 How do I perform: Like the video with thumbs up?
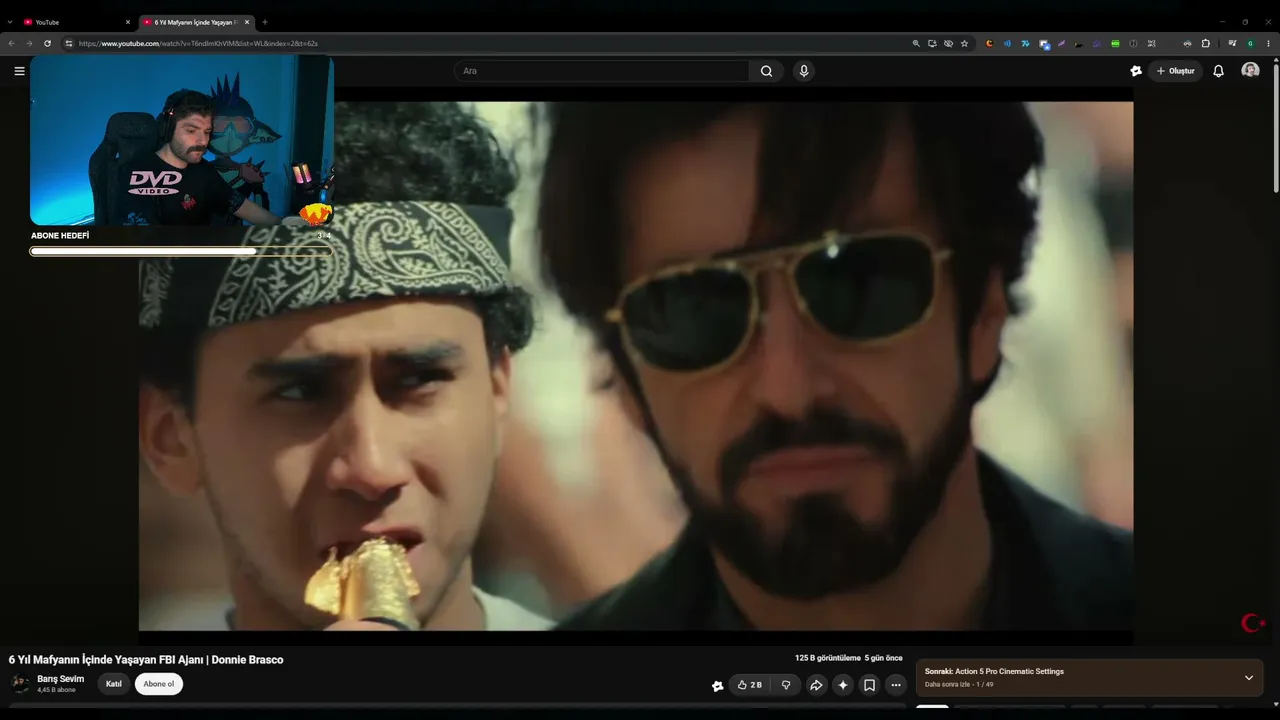pos(749,685)
